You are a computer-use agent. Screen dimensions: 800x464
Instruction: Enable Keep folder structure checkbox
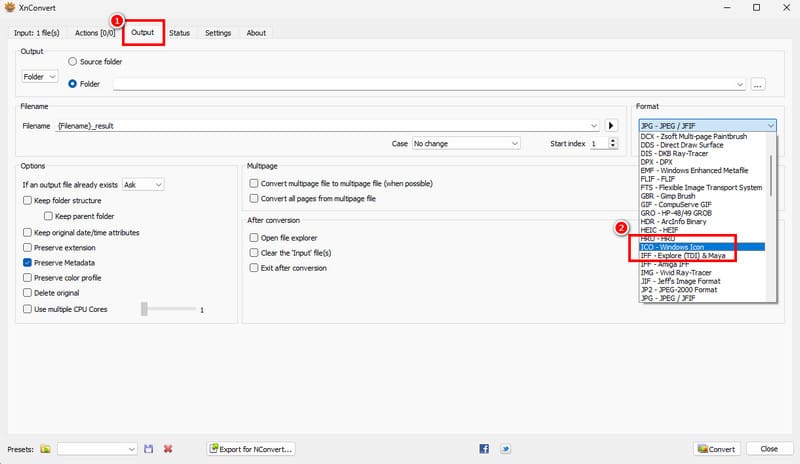(27, 200)
